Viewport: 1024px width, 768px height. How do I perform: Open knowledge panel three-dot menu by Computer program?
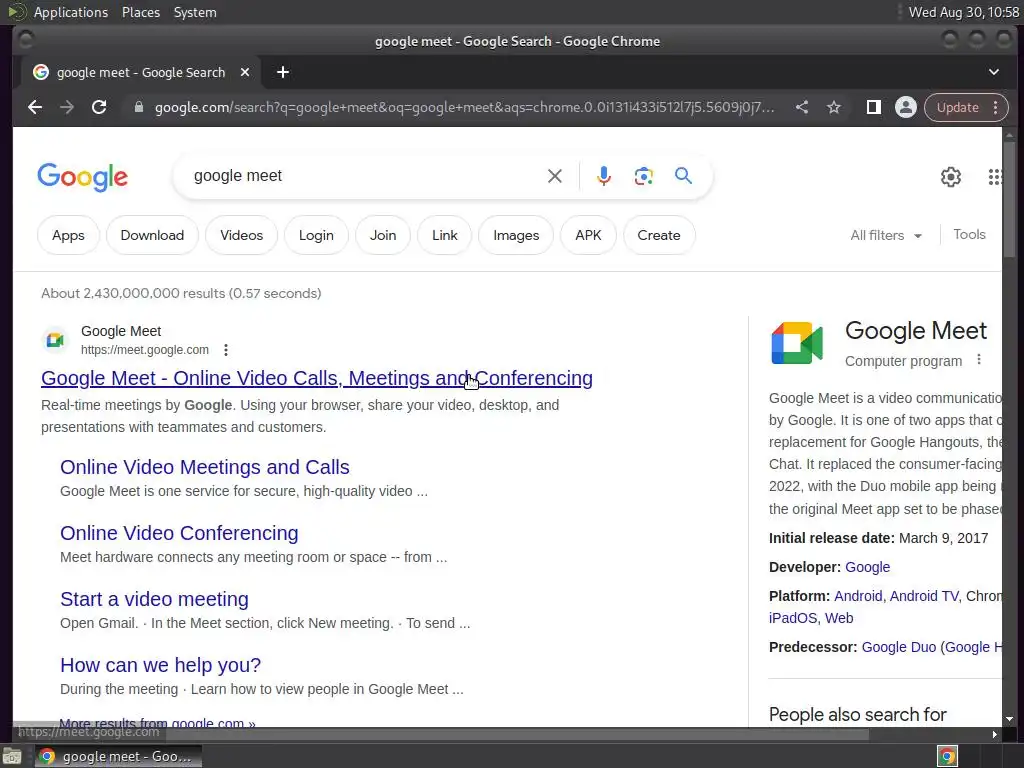click(x=979, y=360)
